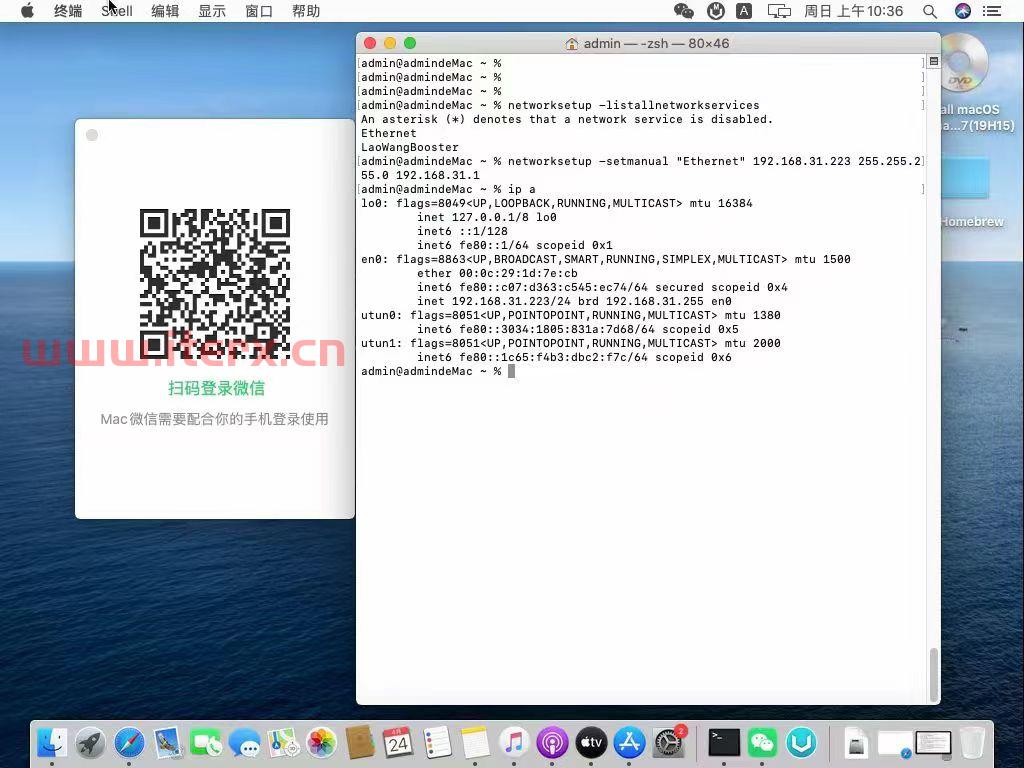Open Spotlight search magnifier
The width and height of the screenshot is (1024, 768).
click(x=930, y=11)
